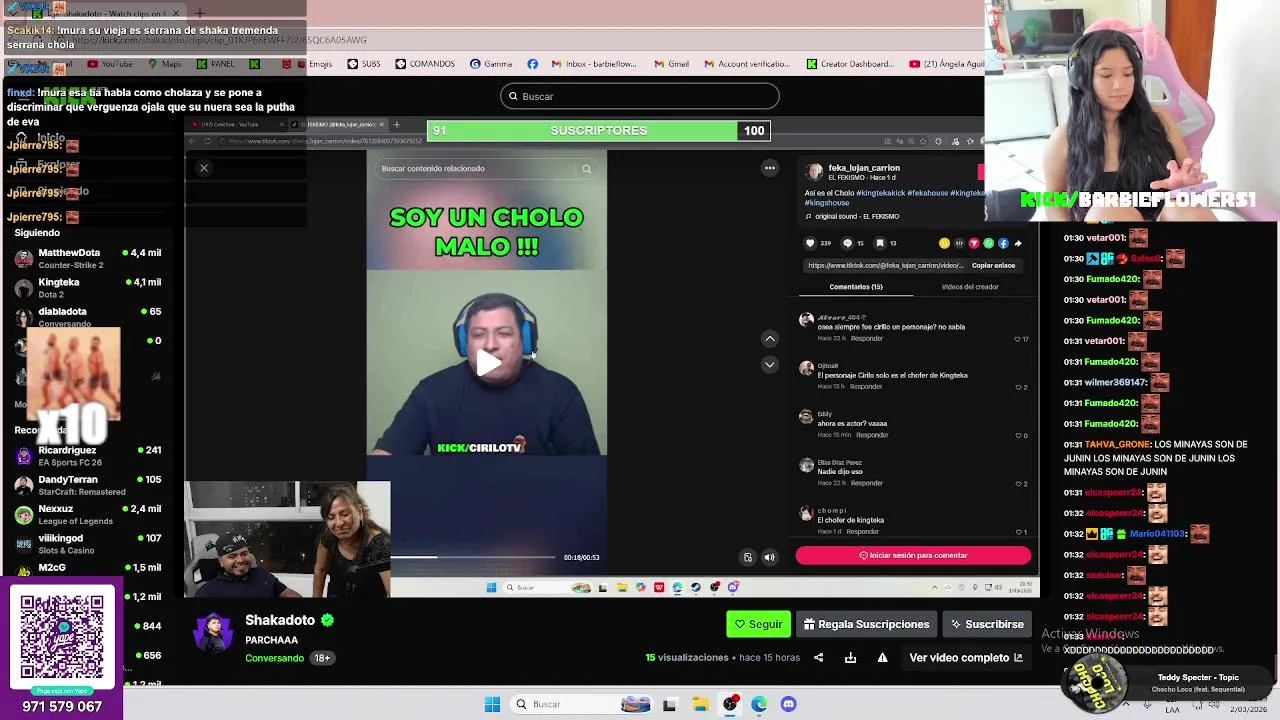This screenshot has width=1280, height=720.
Task: Open TikTok video three-dots options menu
Action: tap(770, 168)
